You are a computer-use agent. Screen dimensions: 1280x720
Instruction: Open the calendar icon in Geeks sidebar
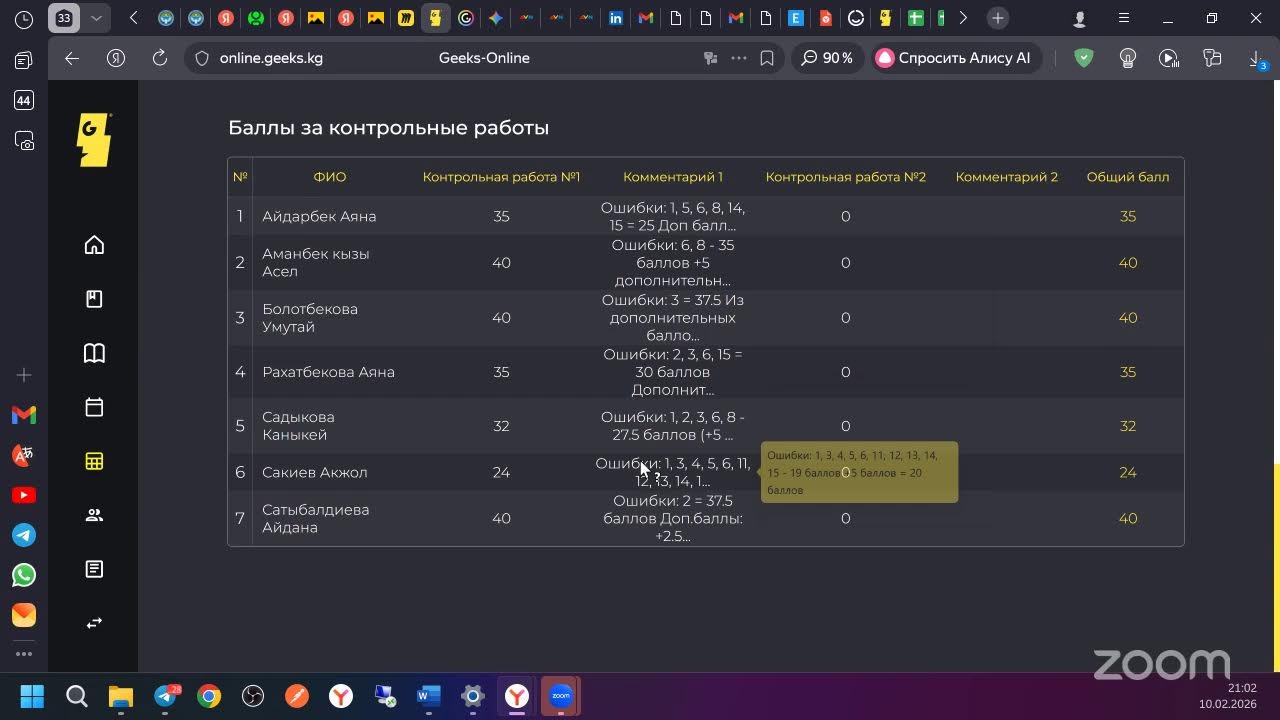94,407
